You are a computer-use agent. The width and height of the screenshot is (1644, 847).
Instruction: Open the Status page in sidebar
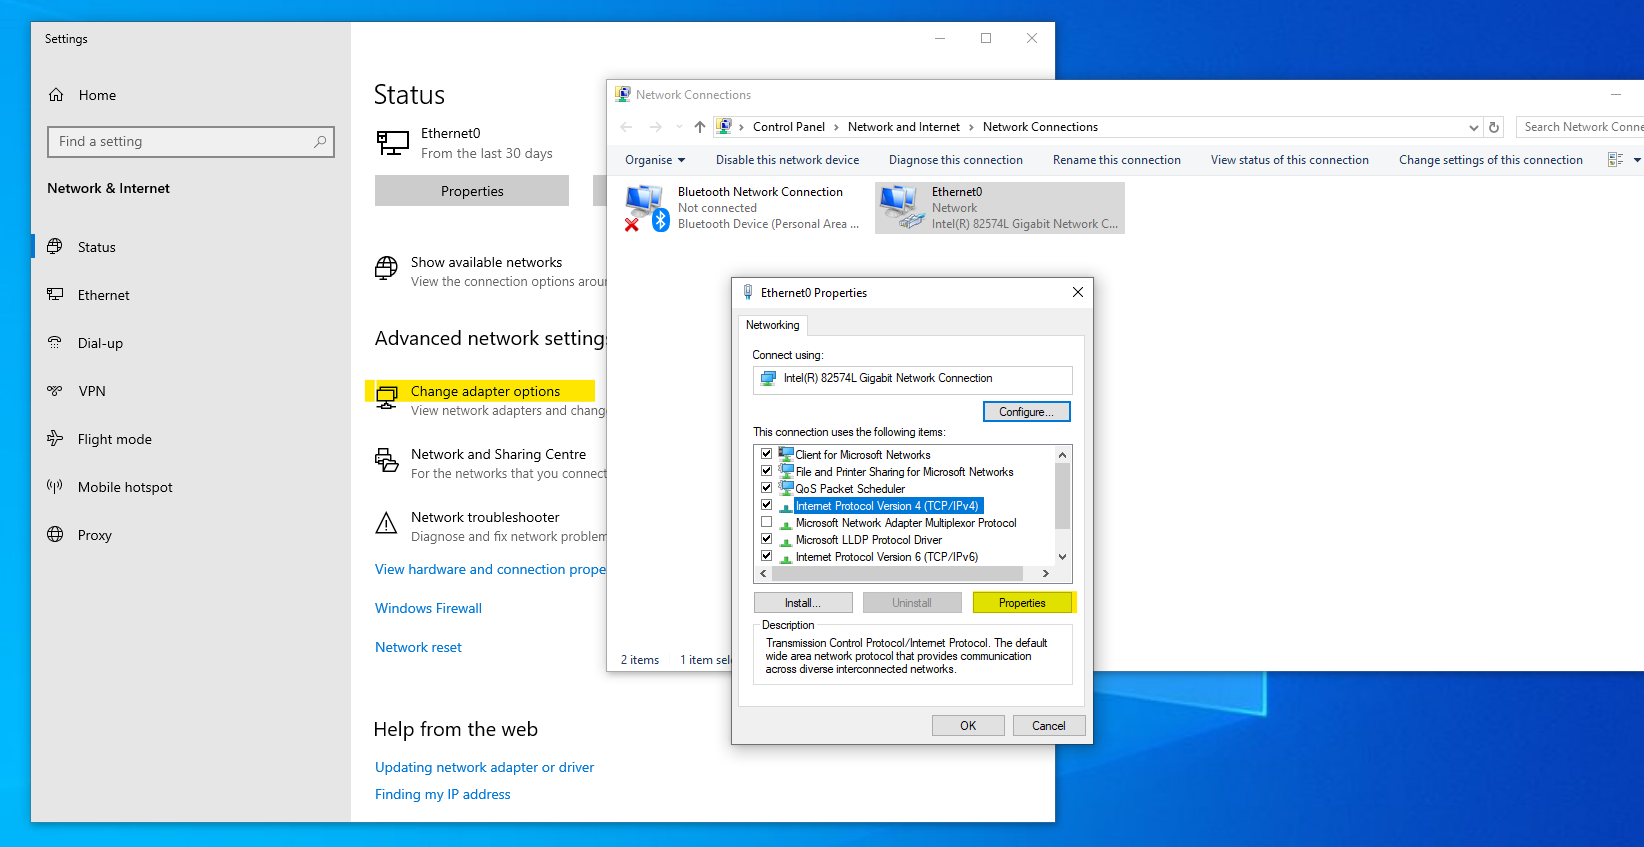(x=97, y=247)
